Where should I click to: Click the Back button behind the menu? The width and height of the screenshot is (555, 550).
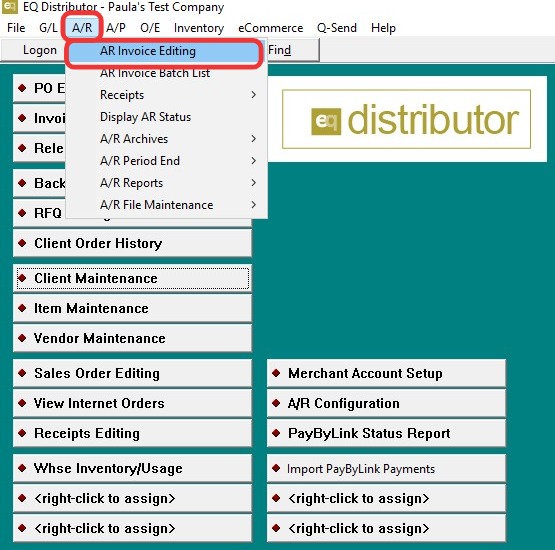coord(39,183)
